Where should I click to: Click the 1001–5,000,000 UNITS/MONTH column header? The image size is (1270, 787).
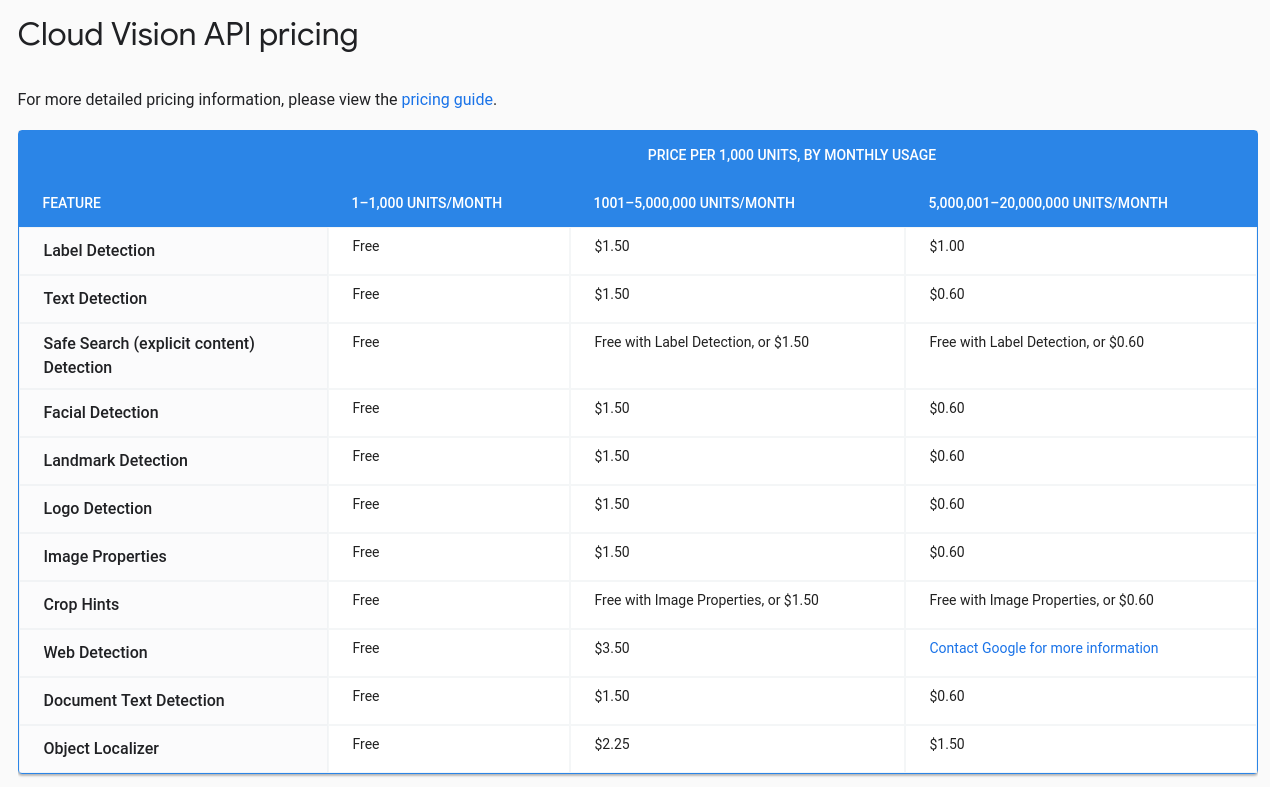click(x=694, y=203)
